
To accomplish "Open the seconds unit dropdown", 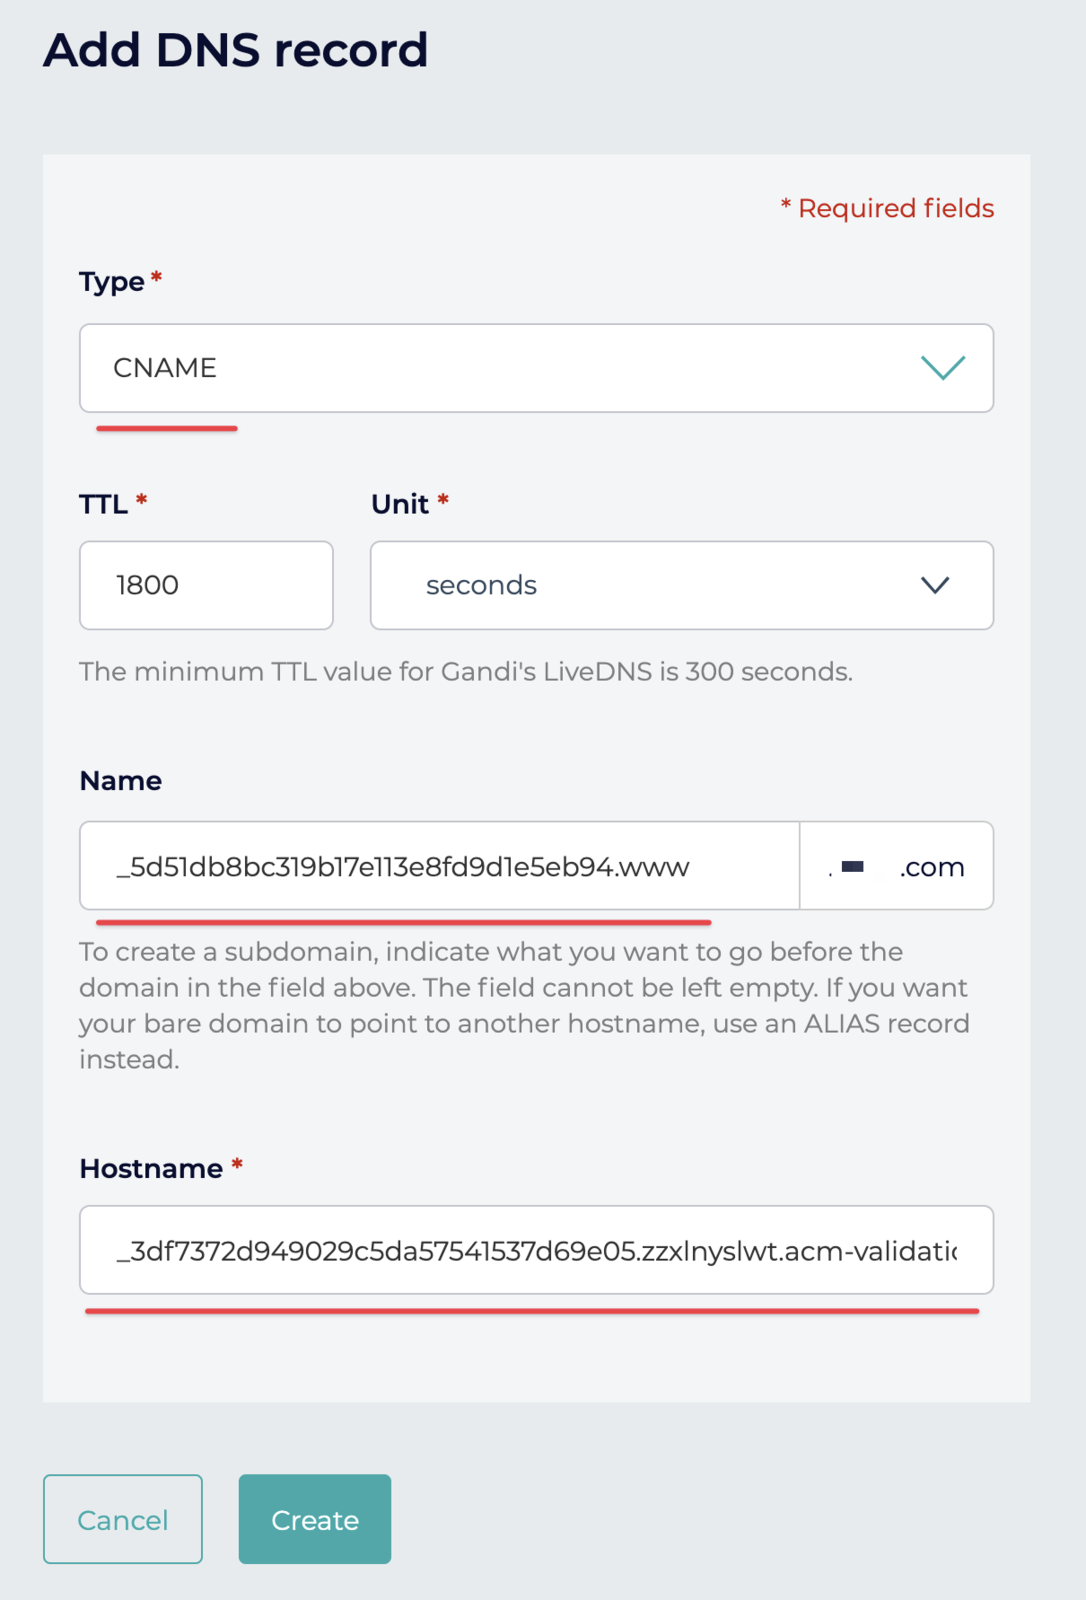I will click(x=681, y=585).
